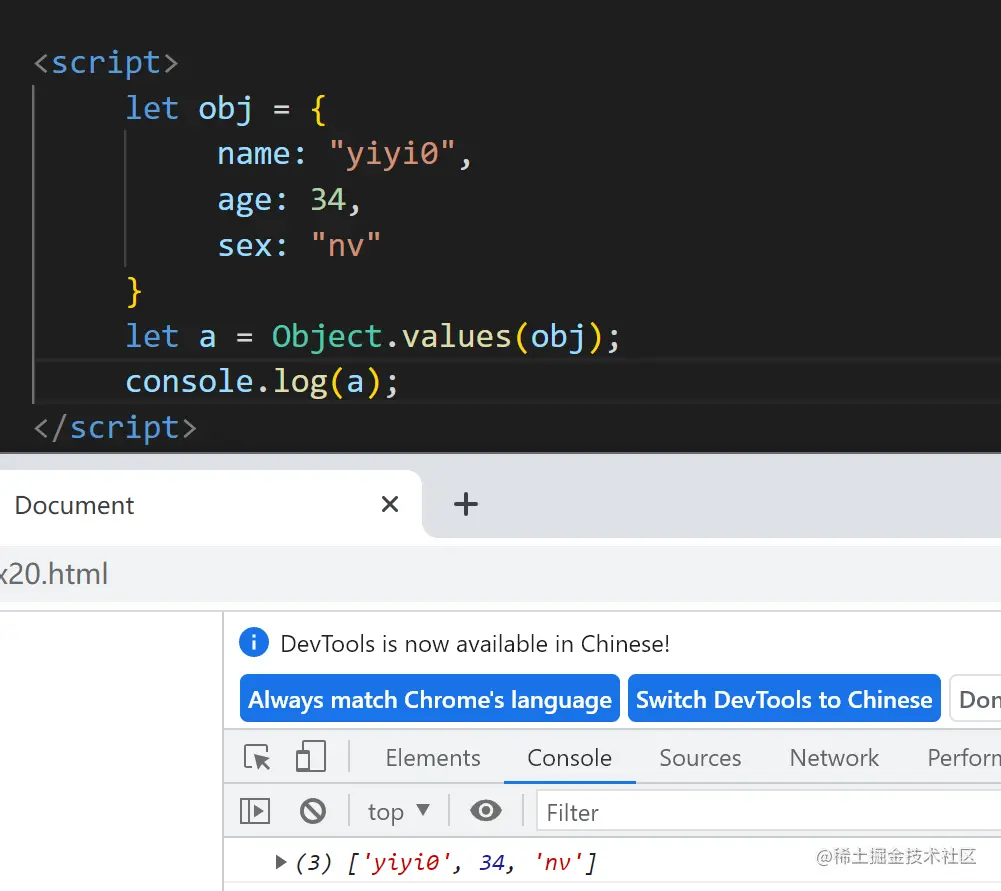Click 'nv' in console output

pyautogui.click(x=558, y=863)
